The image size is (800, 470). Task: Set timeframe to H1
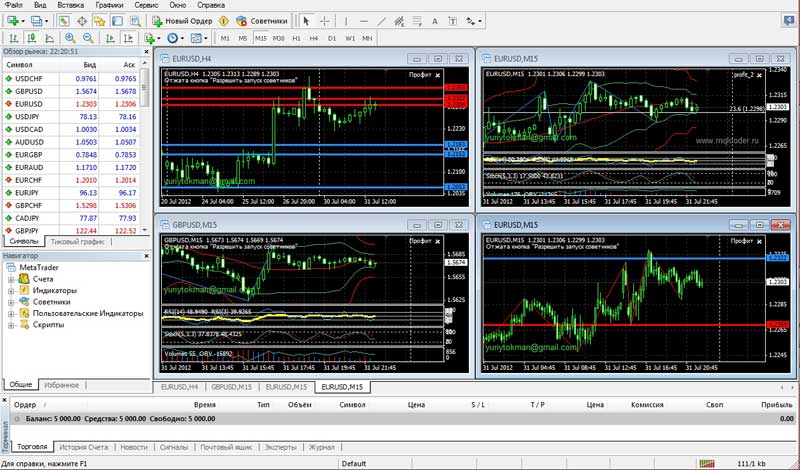(x=296, y=38)
